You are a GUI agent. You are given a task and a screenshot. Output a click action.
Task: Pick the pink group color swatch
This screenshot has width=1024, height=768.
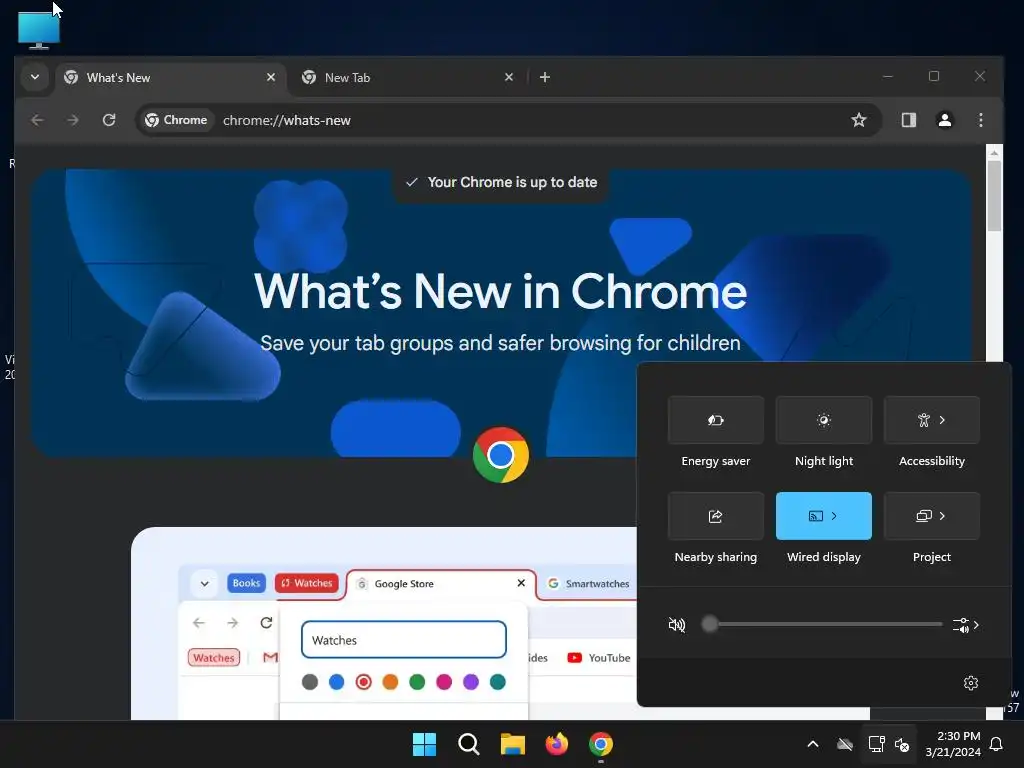pos(444,682)
